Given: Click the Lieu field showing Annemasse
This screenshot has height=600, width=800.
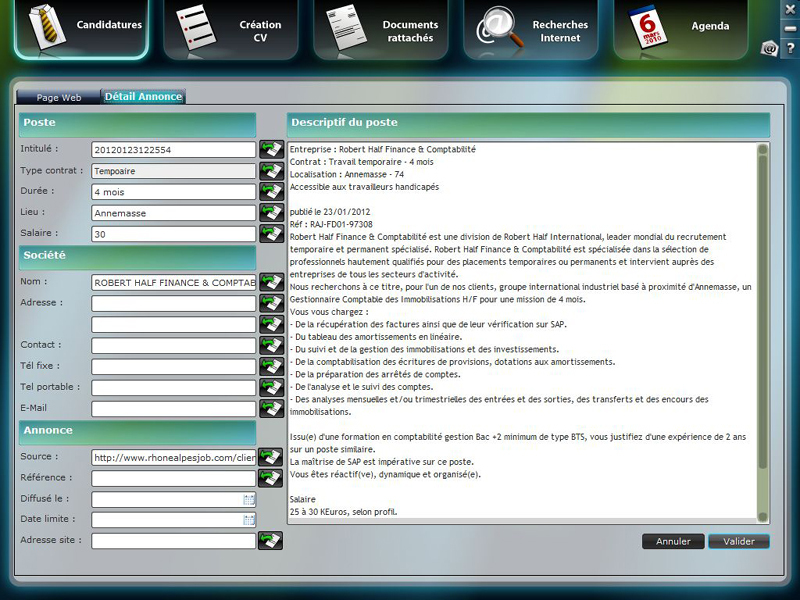Looking at the screenshot, I should (173, 213).
